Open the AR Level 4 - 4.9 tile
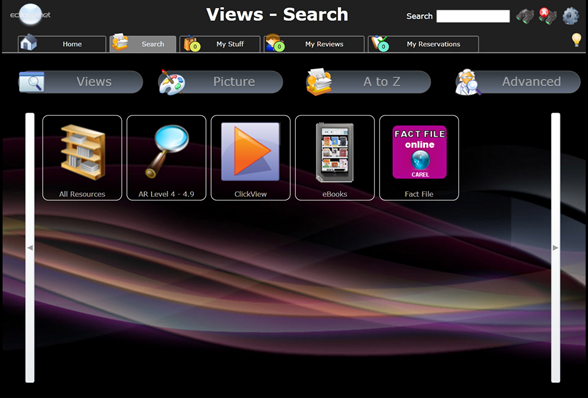The width and height of the screenshot is (588, 398). click(x=166, y=158)
